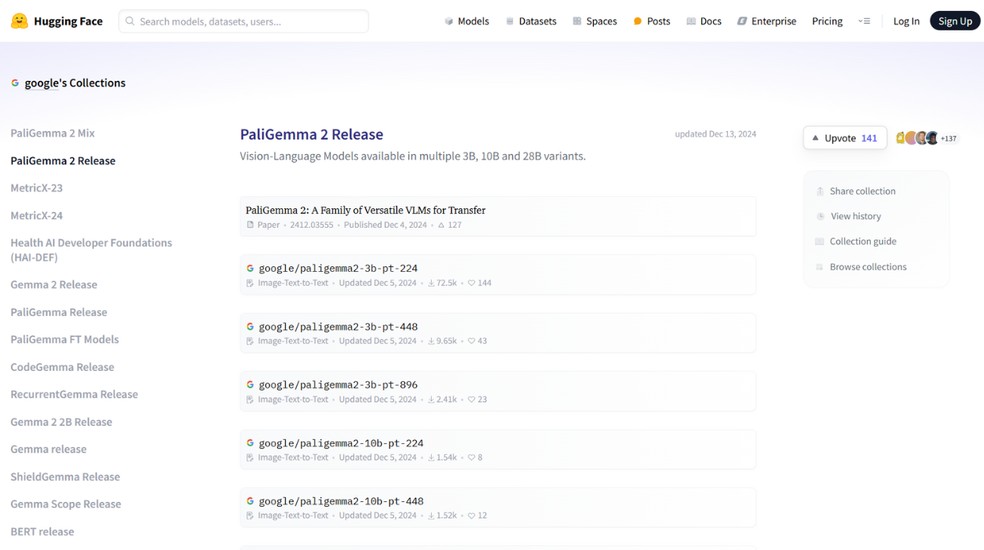Image resolution: width=984 pixels, height=550 pixels.
Task: Click Google icon next to paligemma2-10b-pt-224
Action: pyautogui.click(x=250, y=443)
